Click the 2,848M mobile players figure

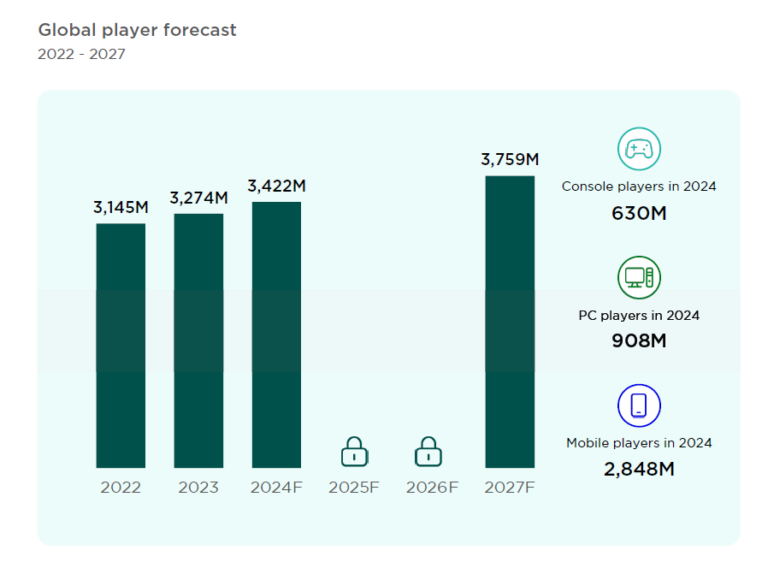[x=638, y=468]
